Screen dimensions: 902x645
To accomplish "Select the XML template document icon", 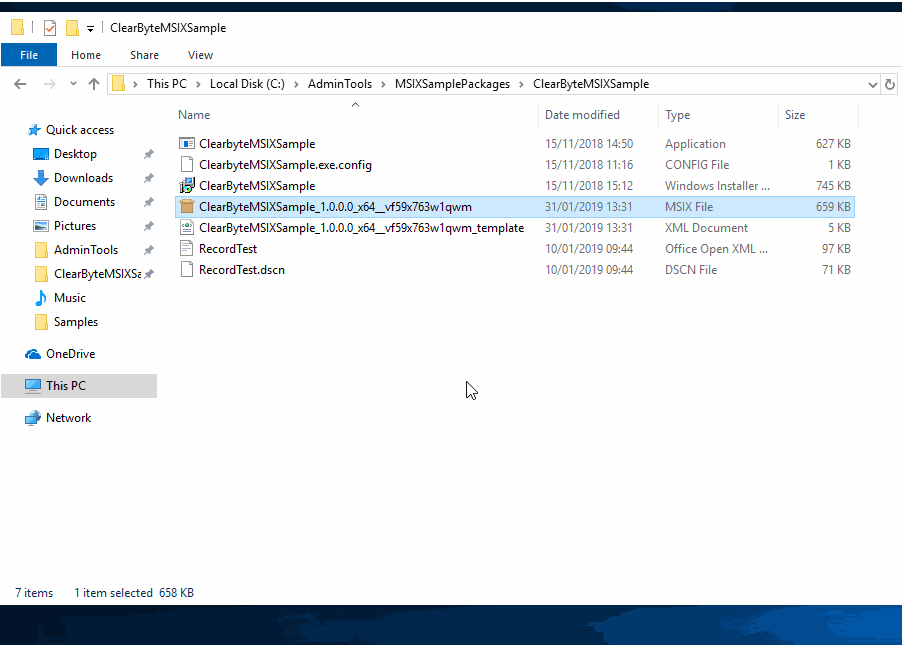I will coord(186,228).
